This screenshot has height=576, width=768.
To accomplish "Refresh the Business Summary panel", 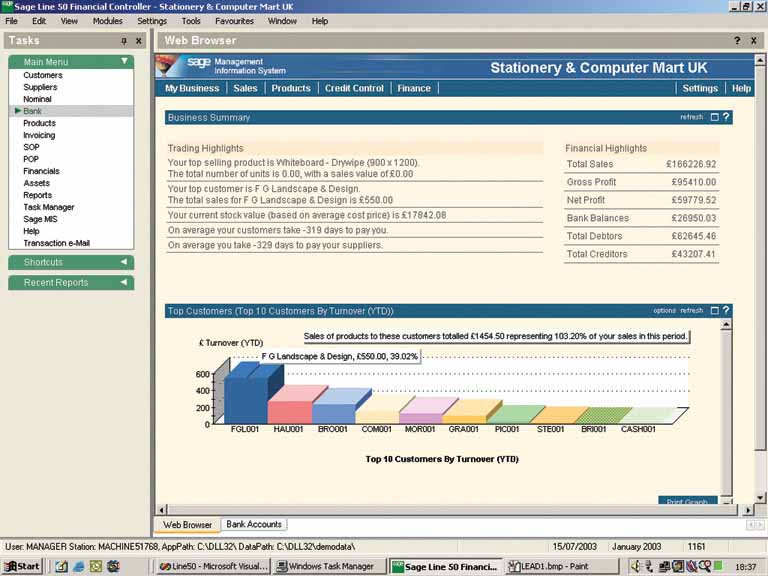I will pyautogui.click(x=692, y=117).
